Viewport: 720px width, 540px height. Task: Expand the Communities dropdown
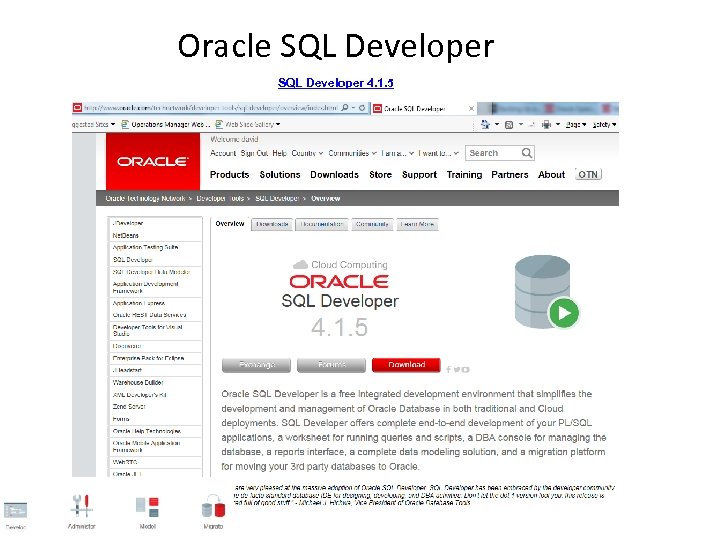[x=352, y=153]
